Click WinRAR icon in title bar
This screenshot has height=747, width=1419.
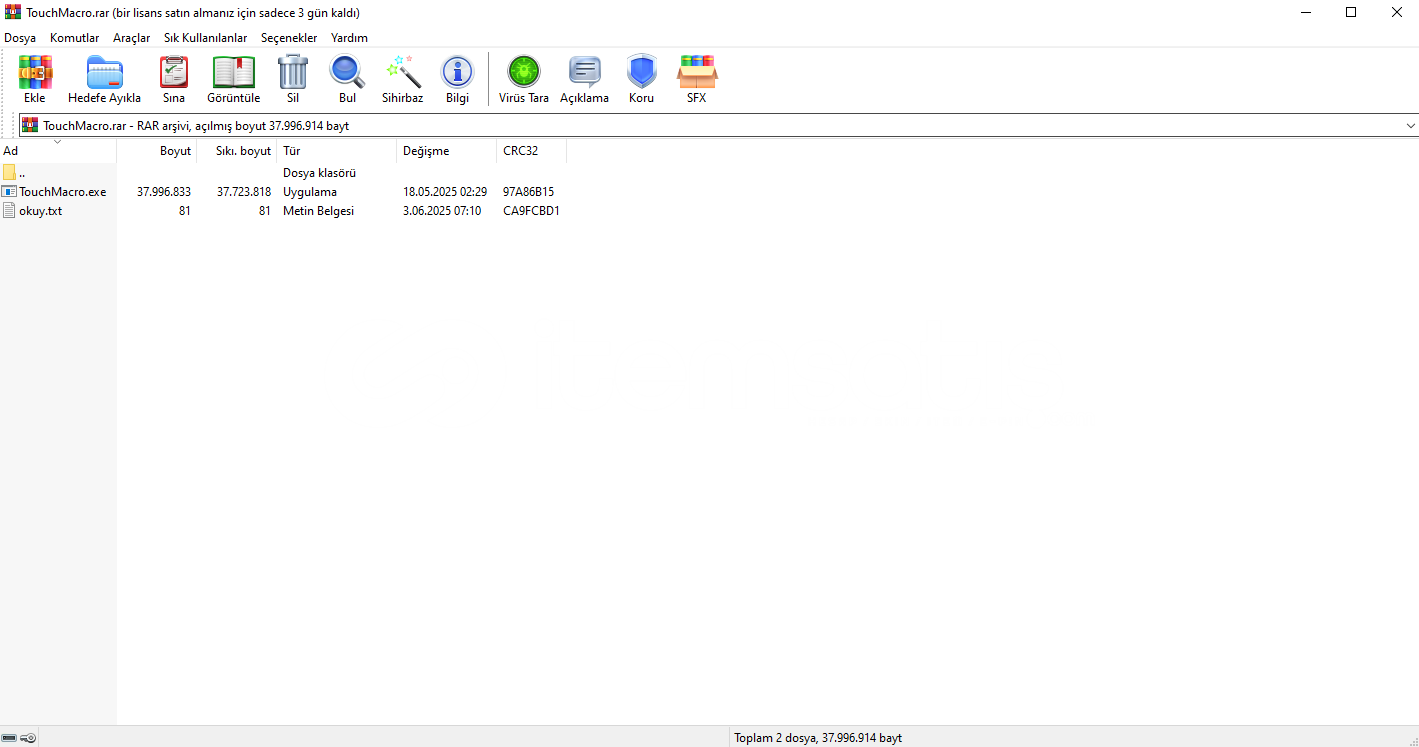[12, 12]
